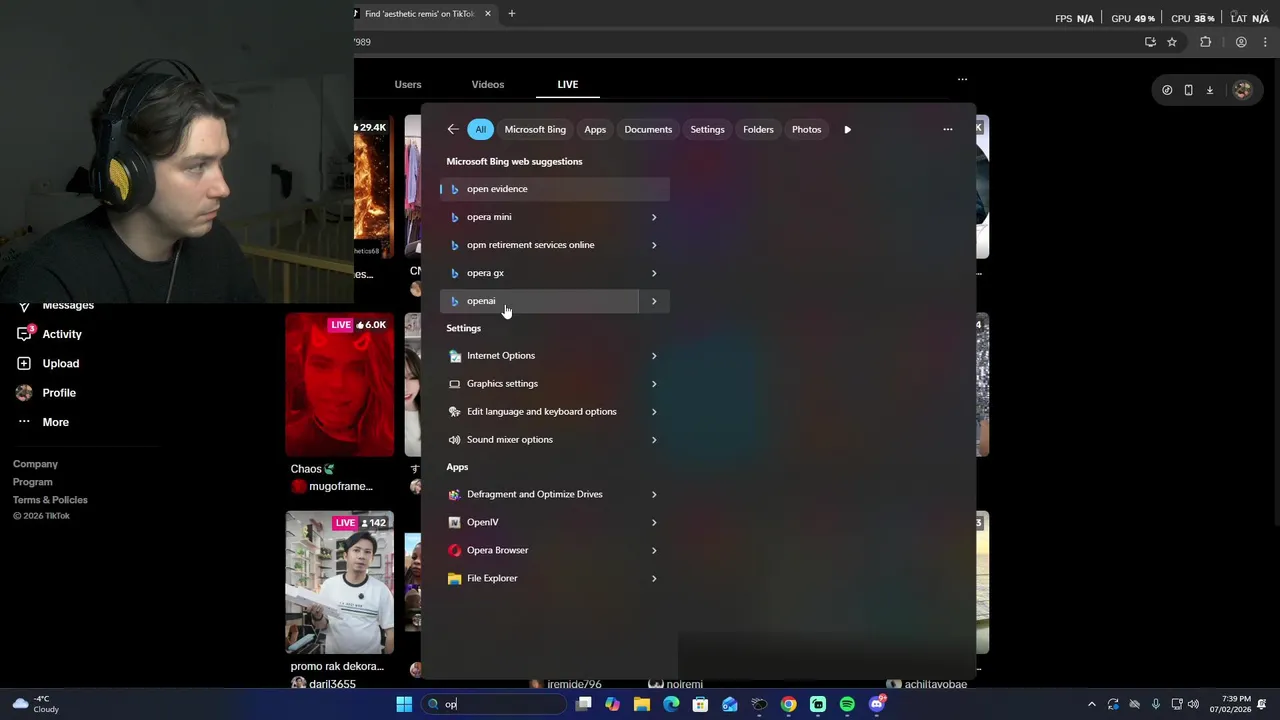Select the All filter chip
This screenshot has height=720, width=1280.
coord(480,129)
